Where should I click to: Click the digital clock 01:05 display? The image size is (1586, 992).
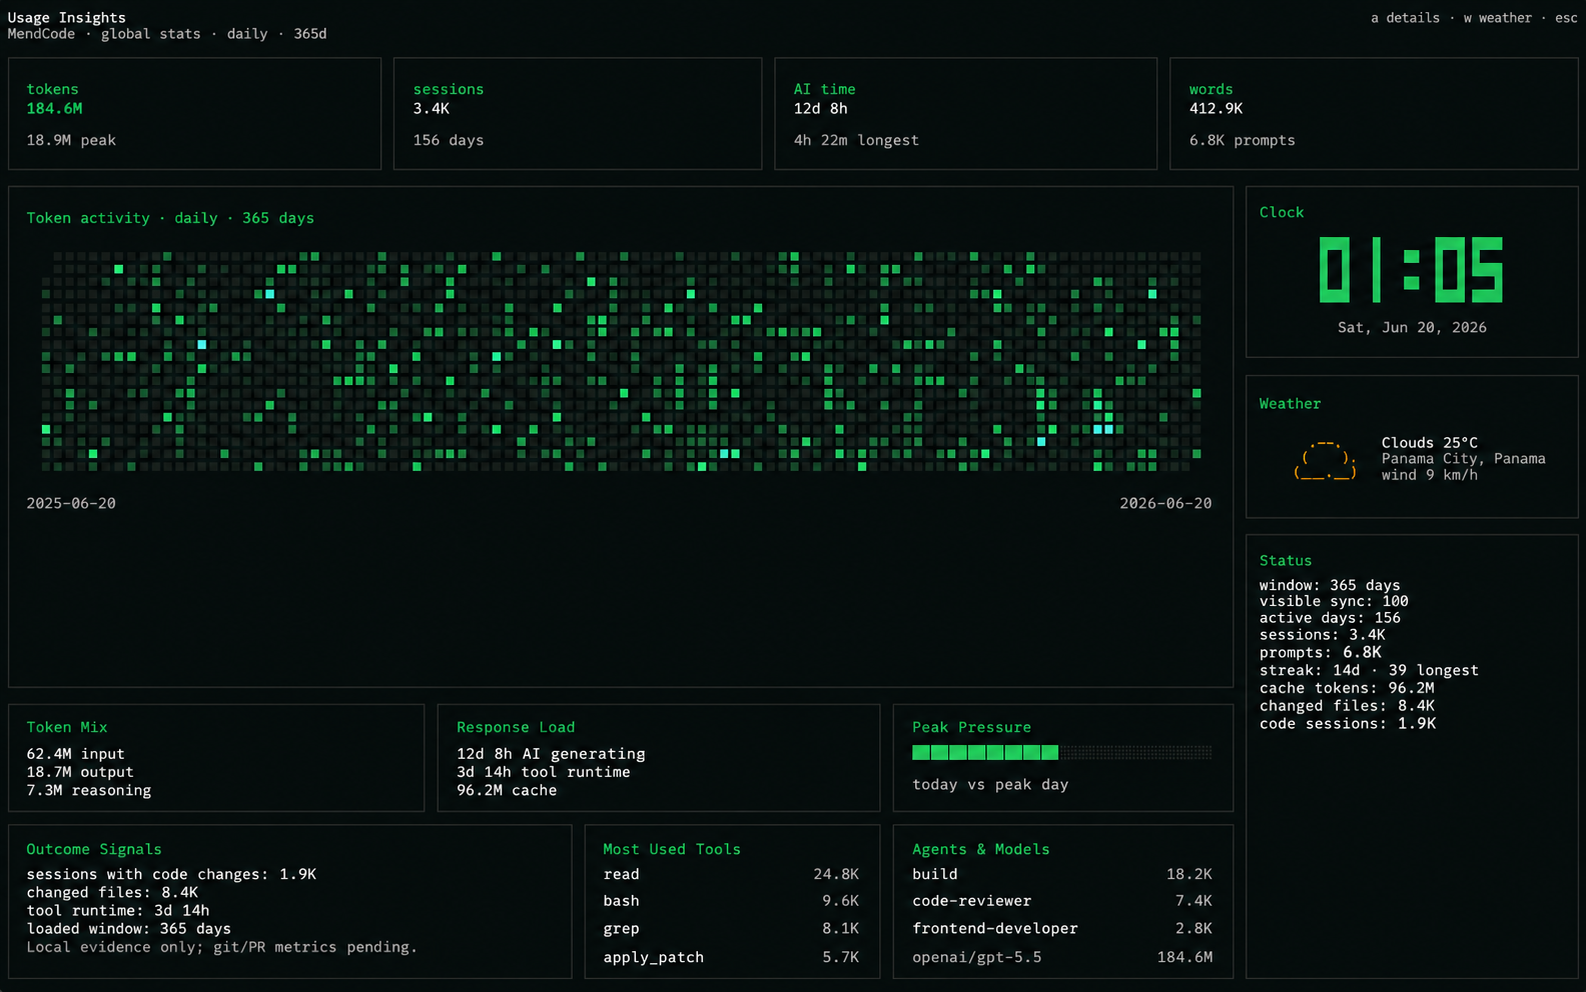click(x=1411, y=270)
